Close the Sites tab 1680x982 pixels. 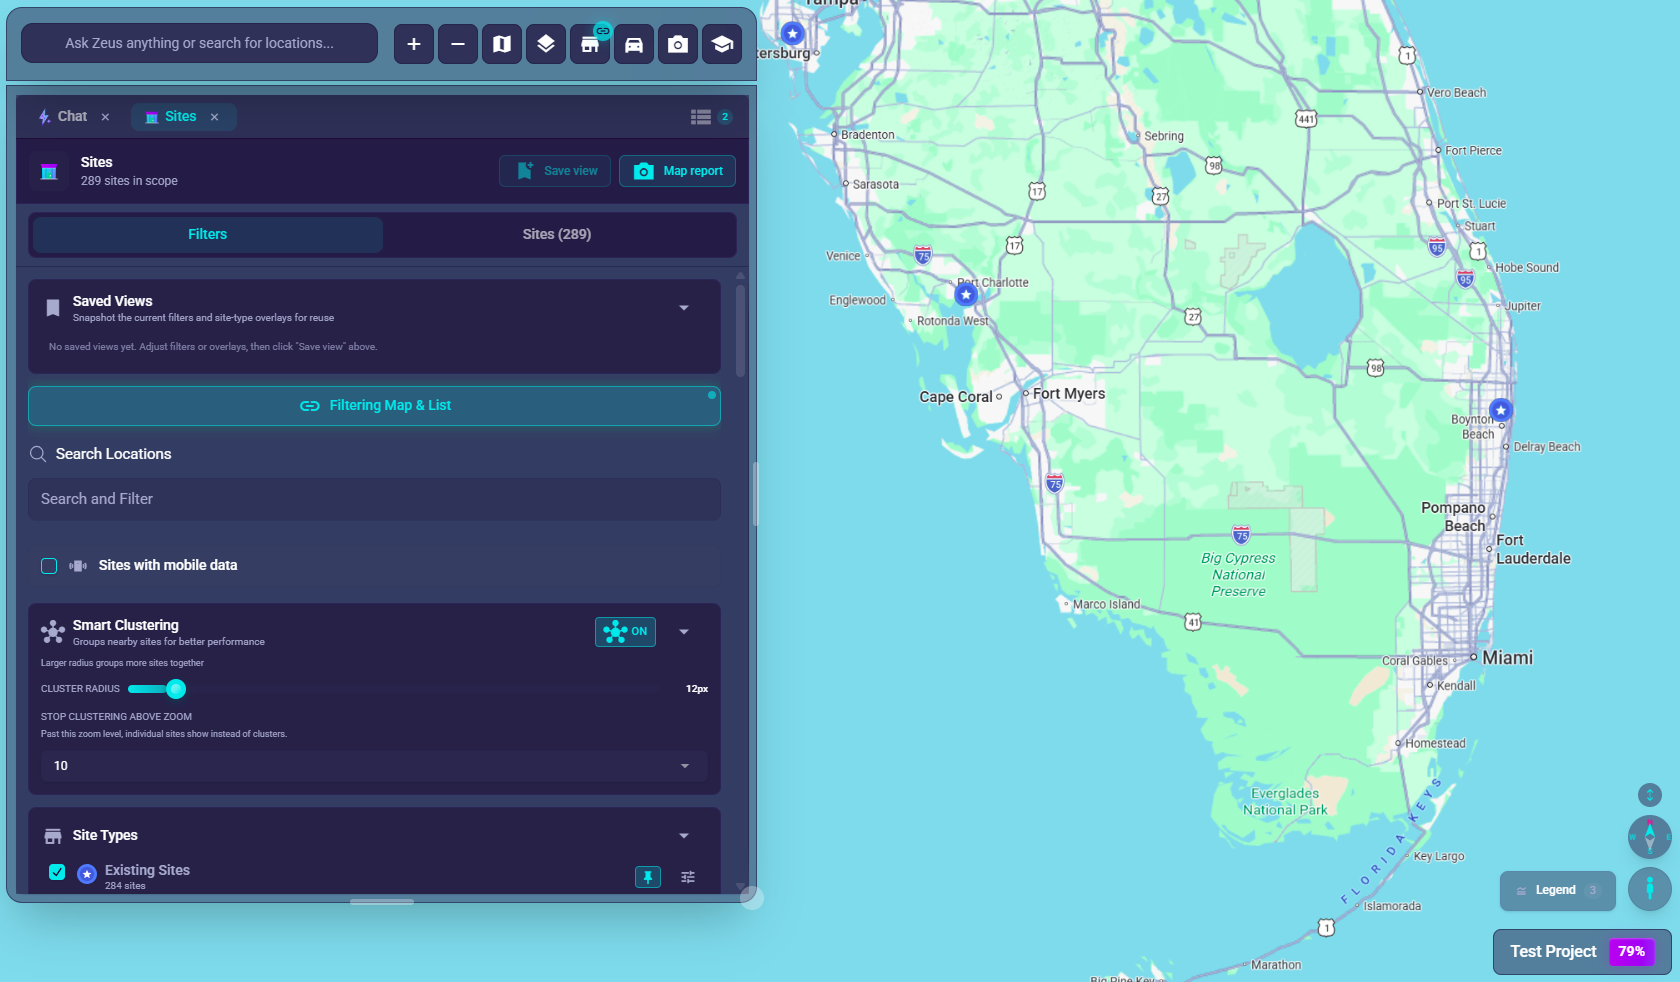click(x=214, y=117)
